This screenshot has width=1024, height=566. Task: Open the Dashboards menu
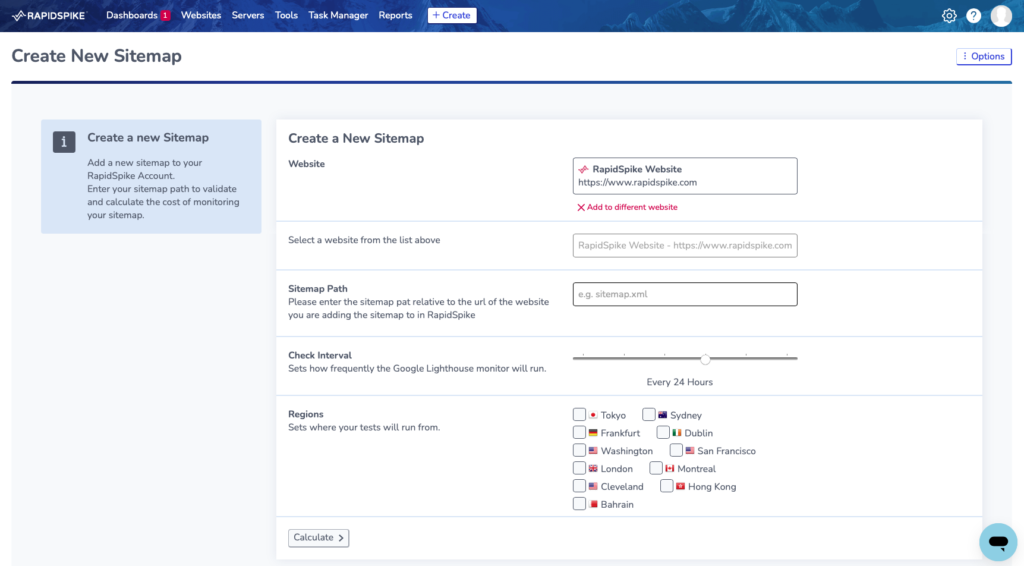tap(132, 16)
